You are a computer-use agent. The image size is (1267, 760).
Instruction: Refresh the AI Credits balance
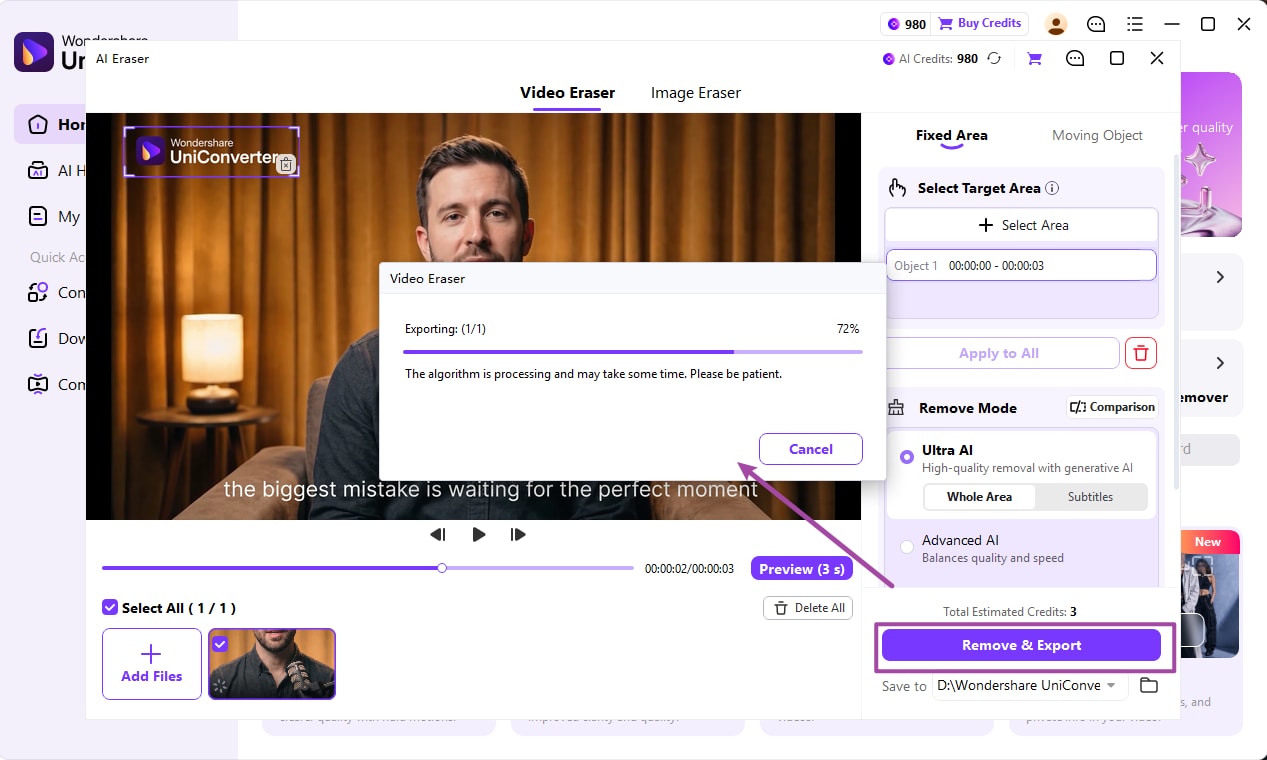point(994,59)
